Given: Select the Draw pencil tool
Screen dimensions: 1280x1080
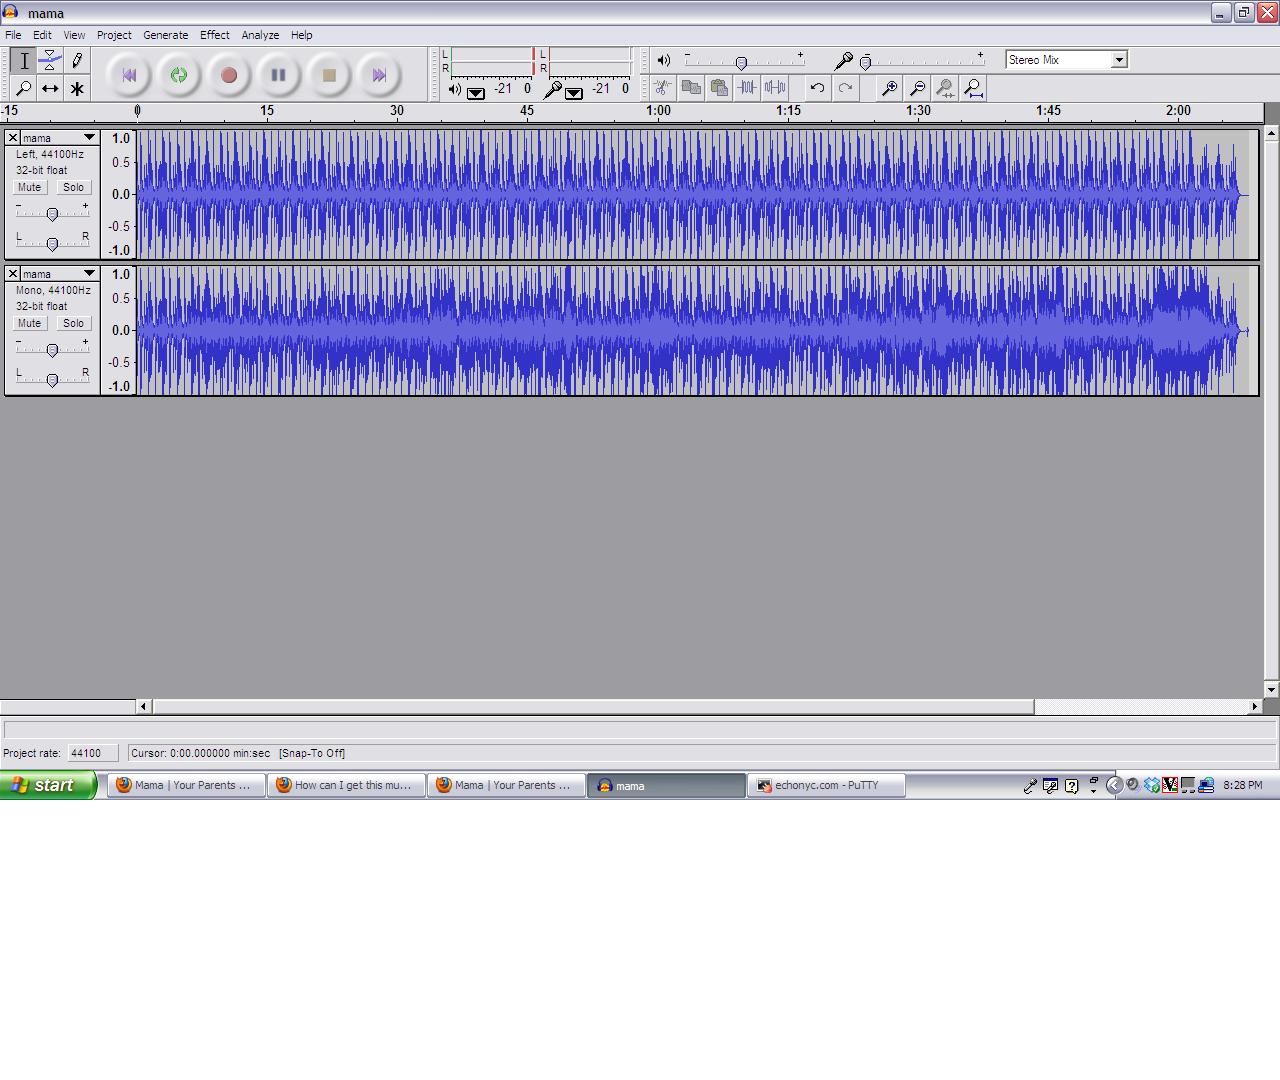Looking at the screenshot, I should [77, 61].
